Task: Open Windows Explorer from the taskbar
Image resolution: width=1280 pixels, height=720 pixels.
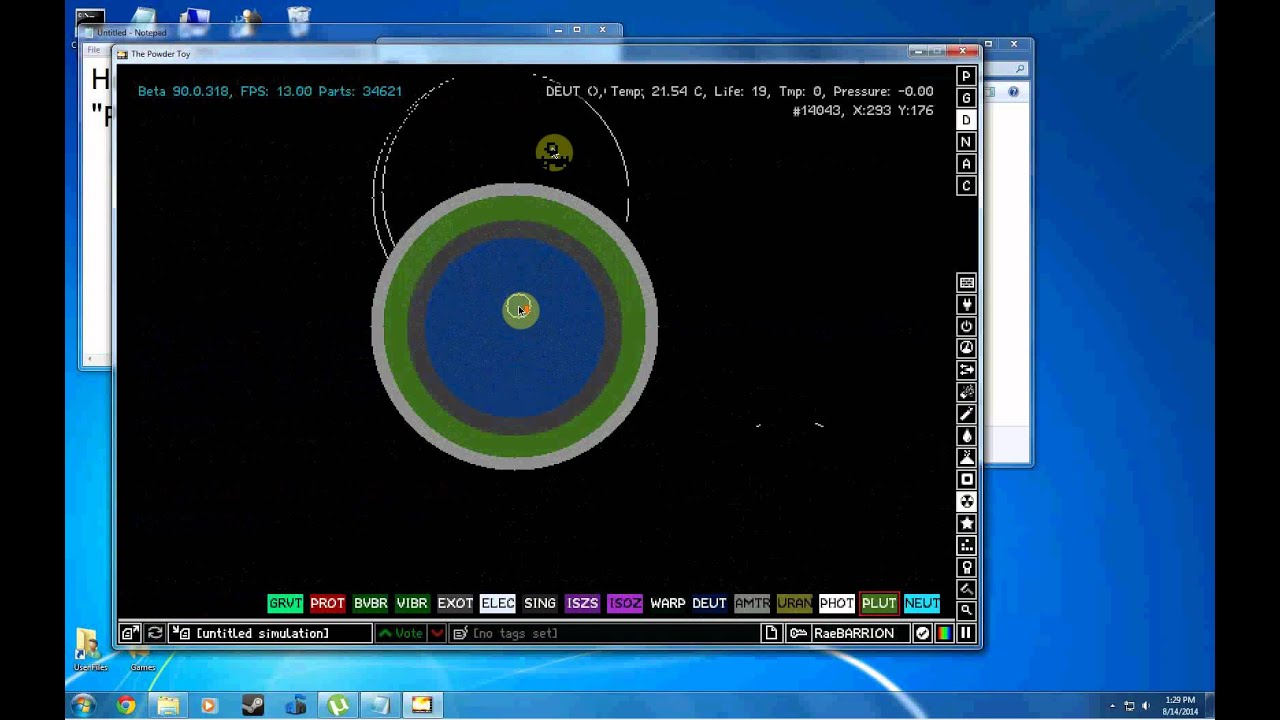Action: [x=168, y=705]
